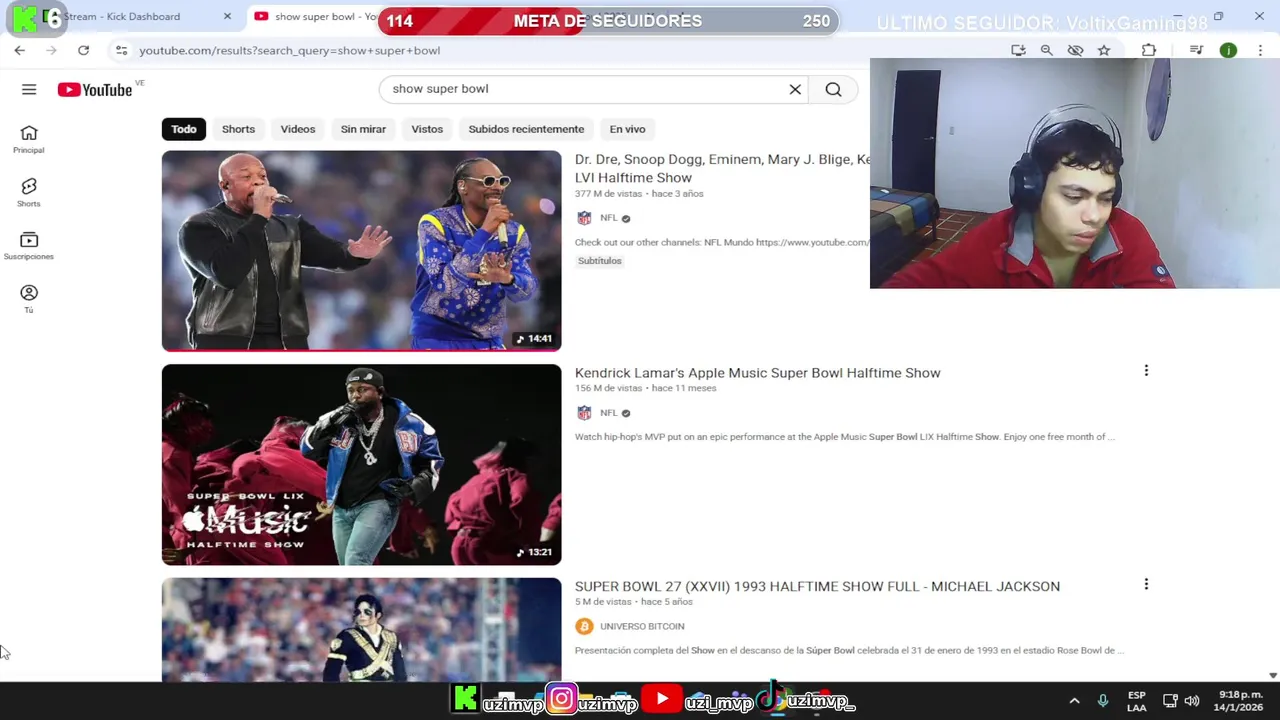Click the 156 M de vistas text
Viewport: 1280px width, 720px height.
tap(608, 388)
